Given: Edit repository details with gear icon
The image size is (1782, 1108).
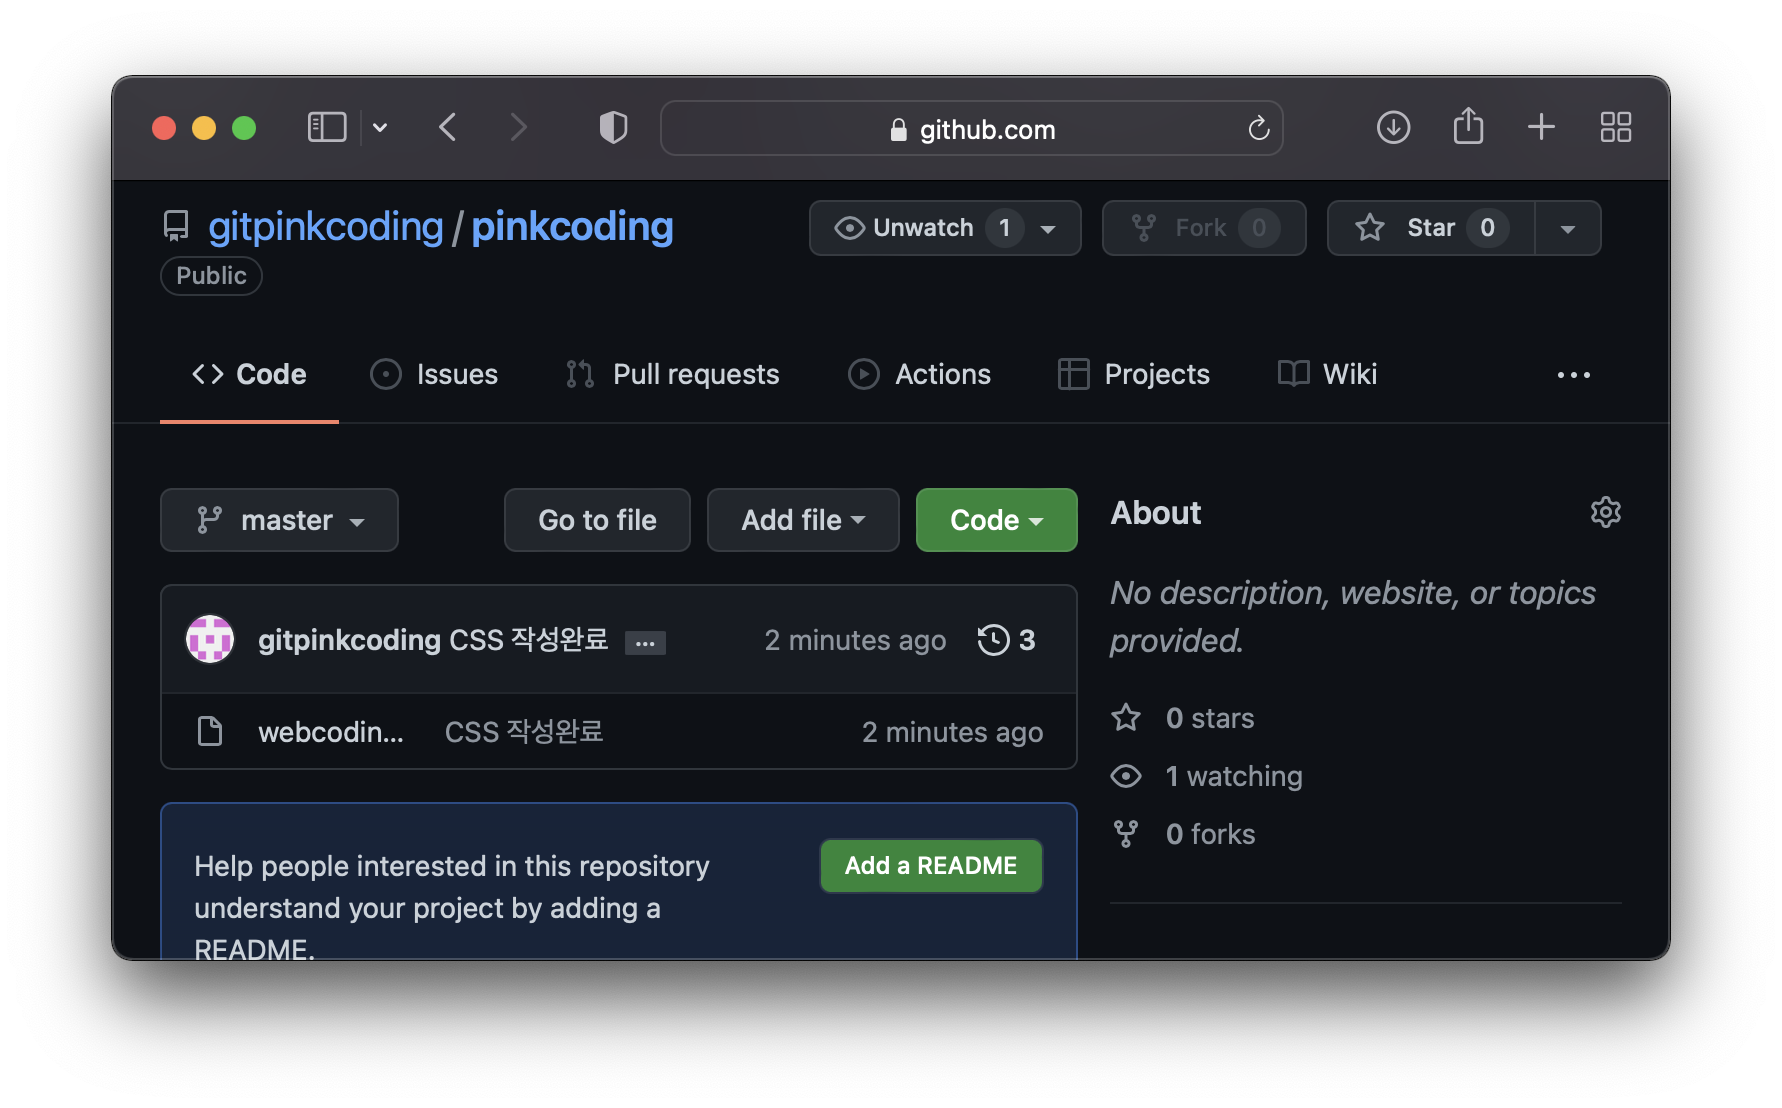Looking at the screenshot, I should (x=1605, y=512).
